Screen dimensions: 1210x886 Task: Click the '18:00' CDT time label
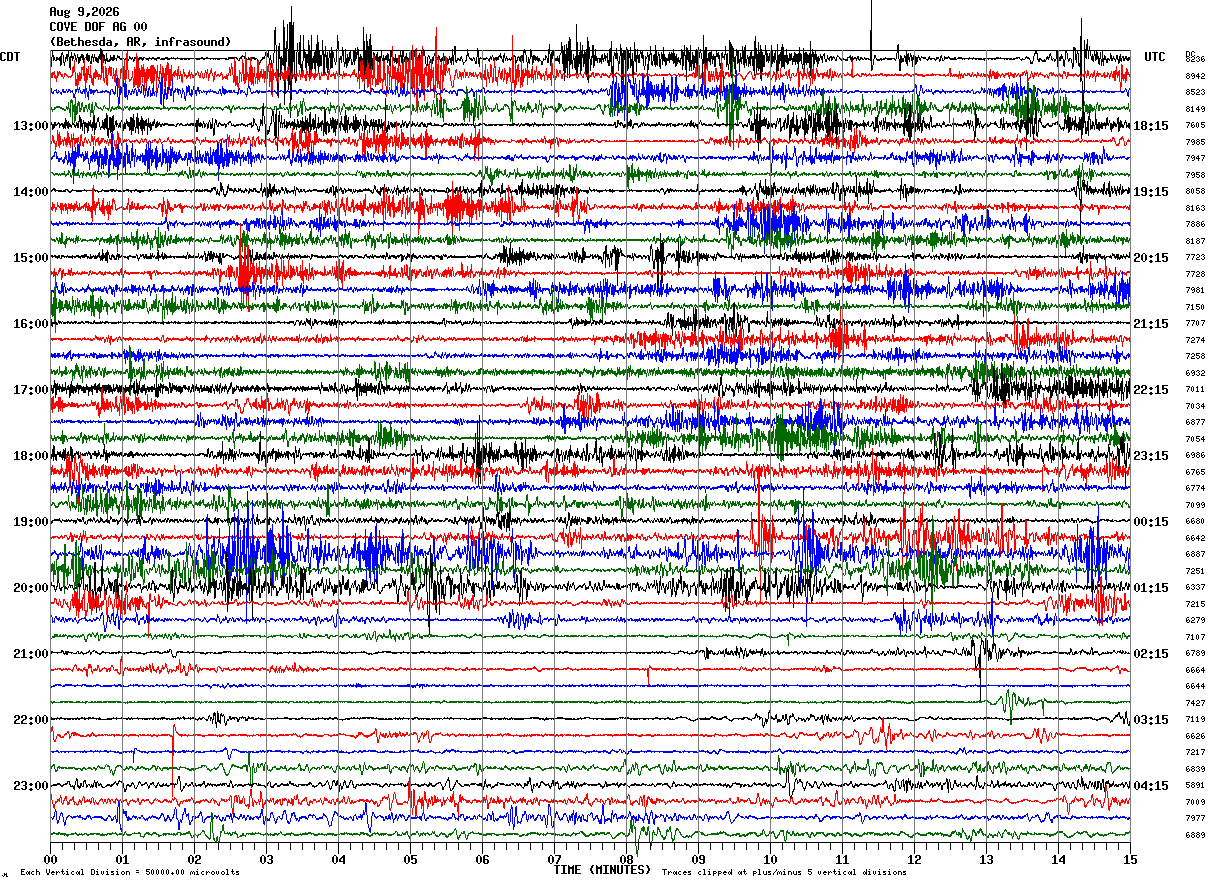30,456
